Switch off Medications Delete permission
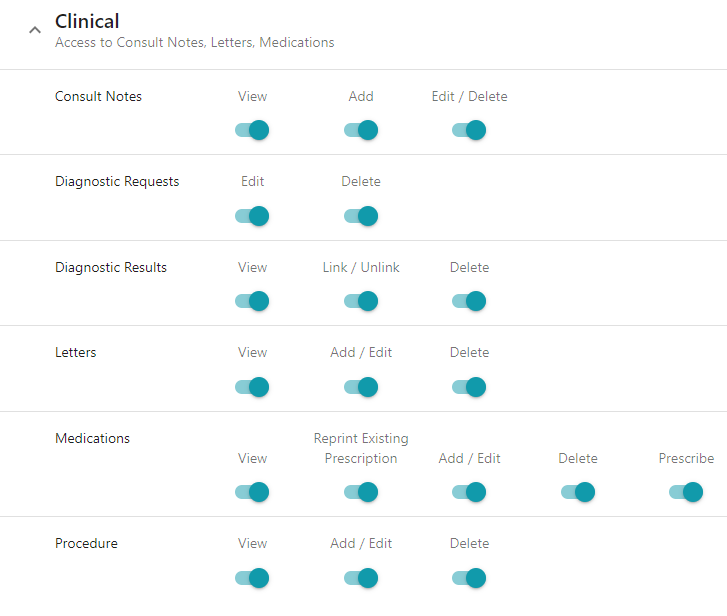This screenshot has width=727, height=616. click(x=578, y=492)
